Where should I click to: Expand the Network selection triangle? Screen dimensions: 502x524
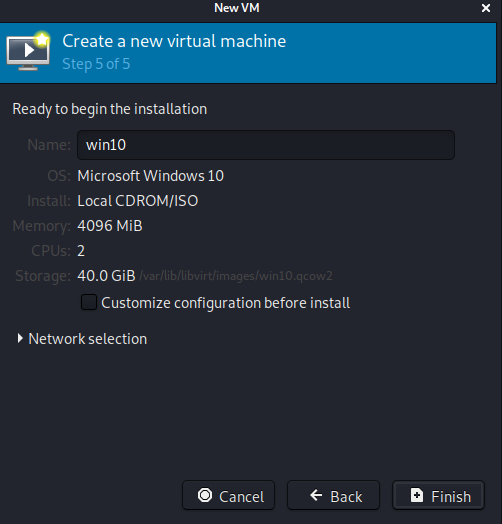(20, 339)
